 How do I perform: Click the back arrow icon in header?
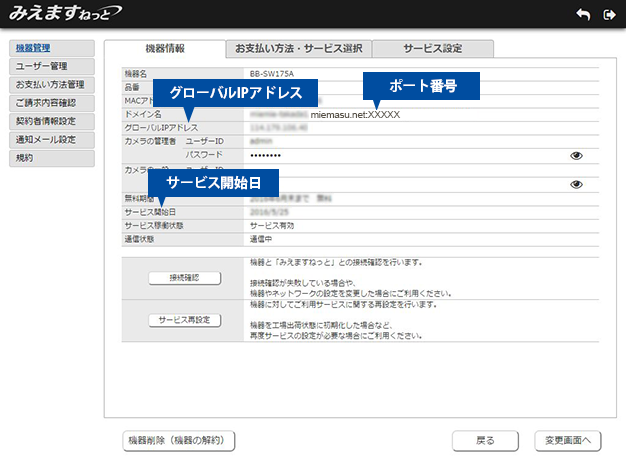point(582,15)
